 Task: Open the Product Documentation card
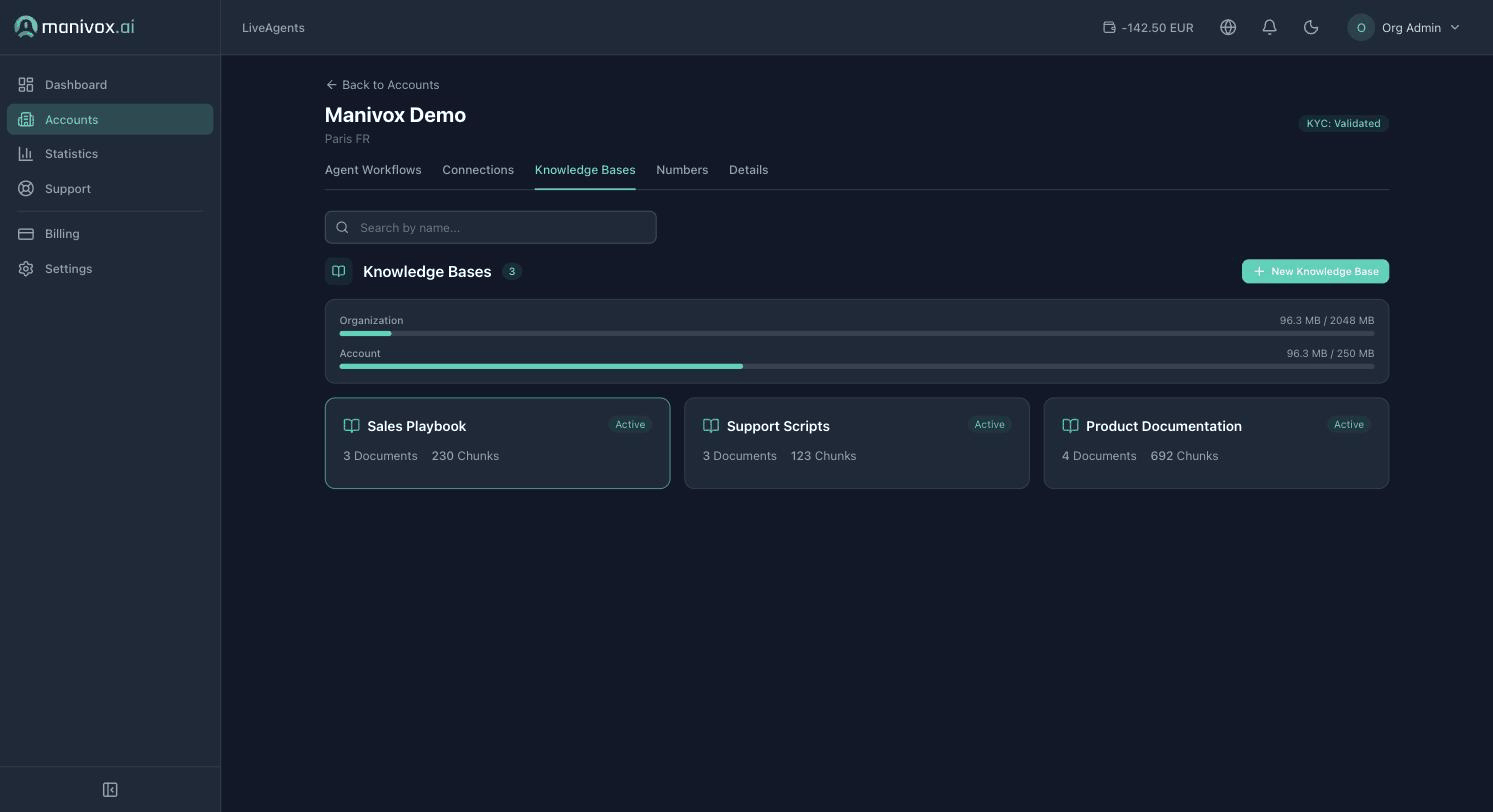tap(1216, 443)
